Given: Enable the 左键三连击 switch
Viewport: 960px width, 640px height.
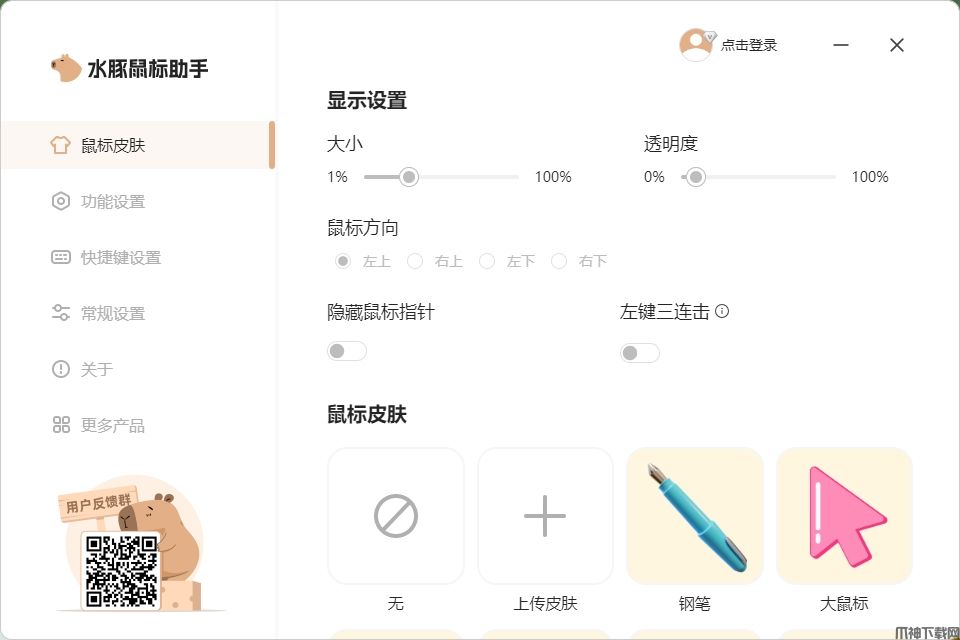Looking at the screenshot, I should (x=639, y=353).
